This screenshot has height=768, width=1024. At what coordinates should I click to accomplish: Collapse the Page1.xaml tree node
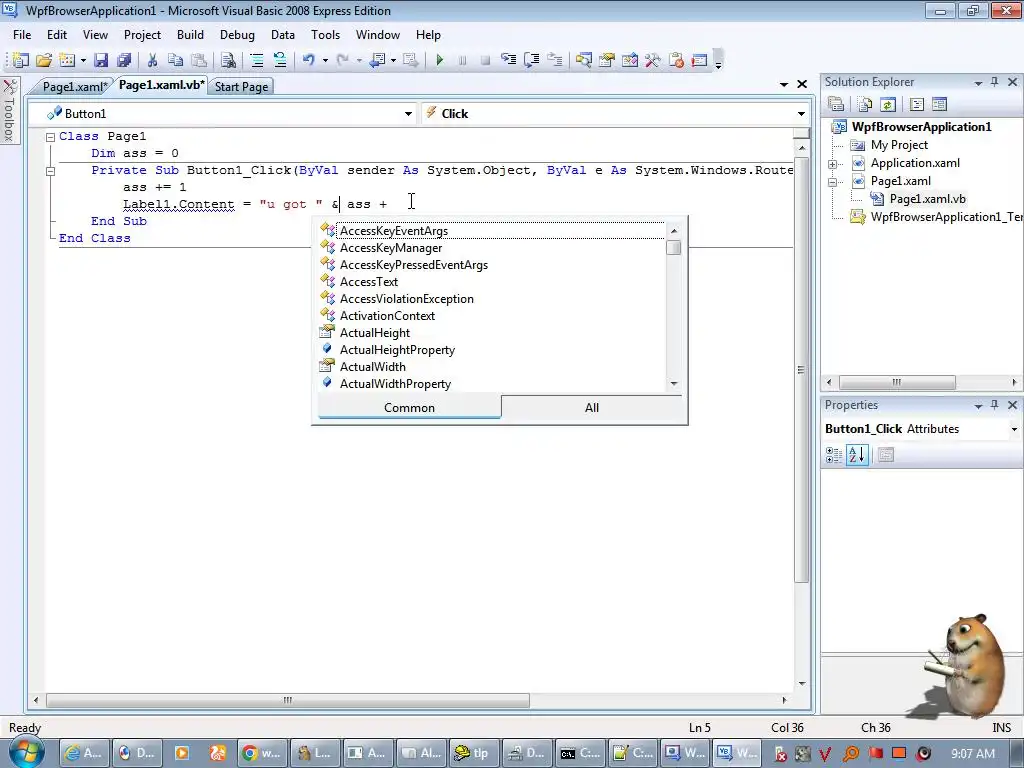(832, 182)
